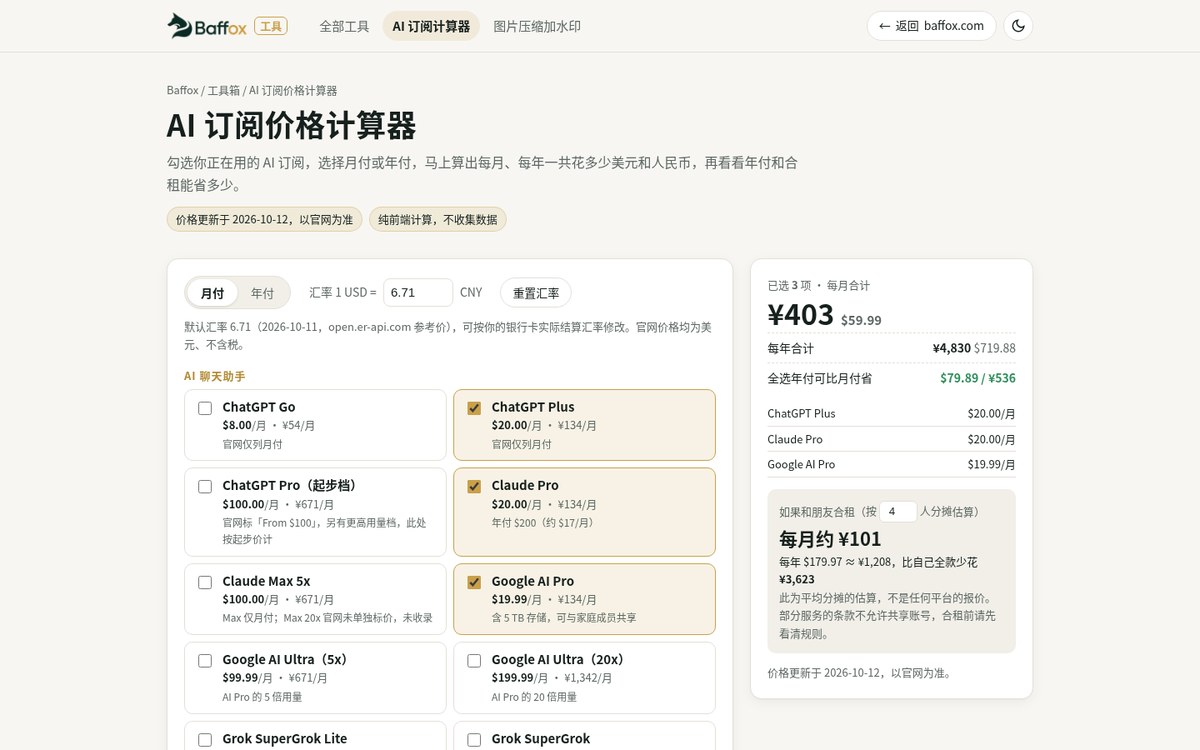The height and width of the screenshot is (750, 1200).
Task: Toggle dark mode moon icon
Action: click(1018, 26)
